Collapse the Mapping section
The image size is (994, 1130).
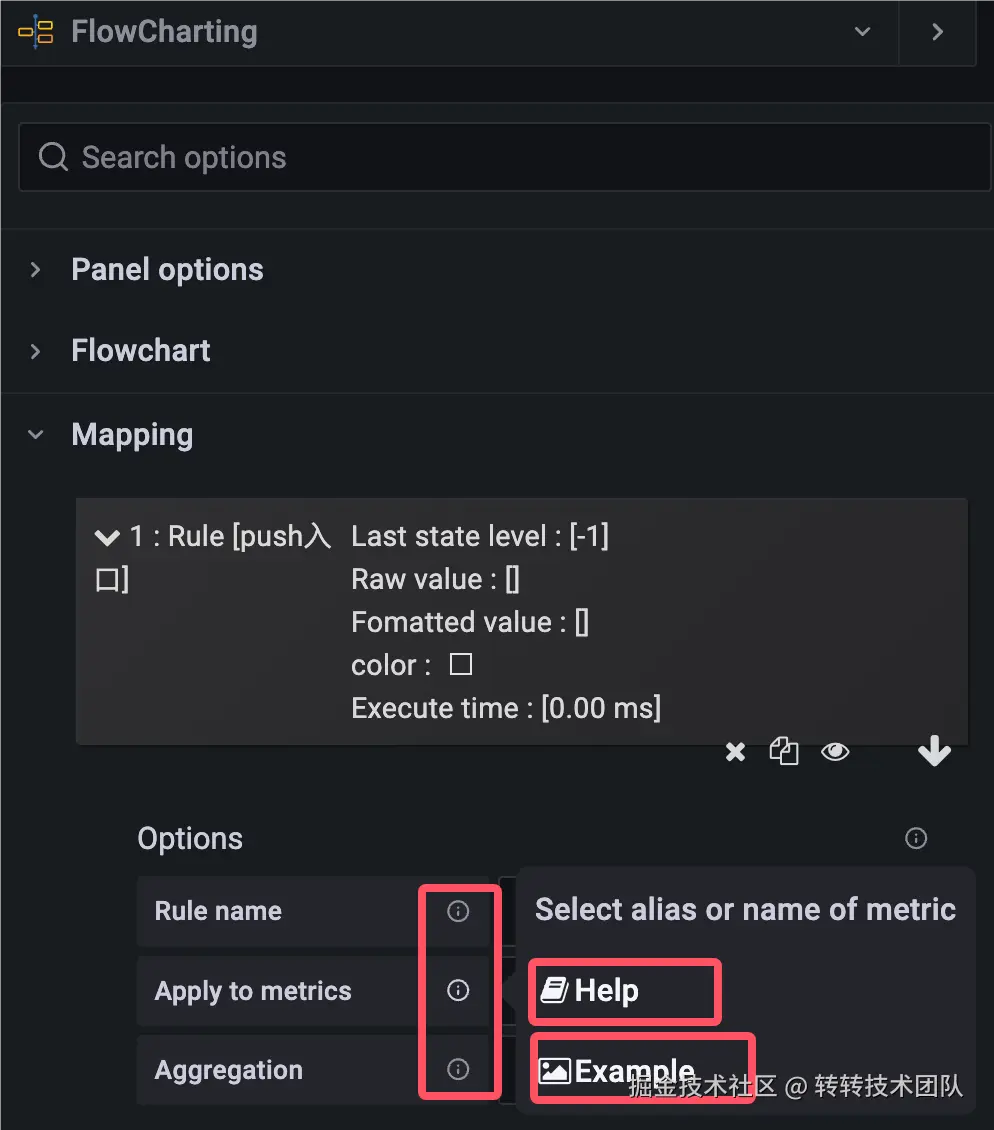pos(36,435)
